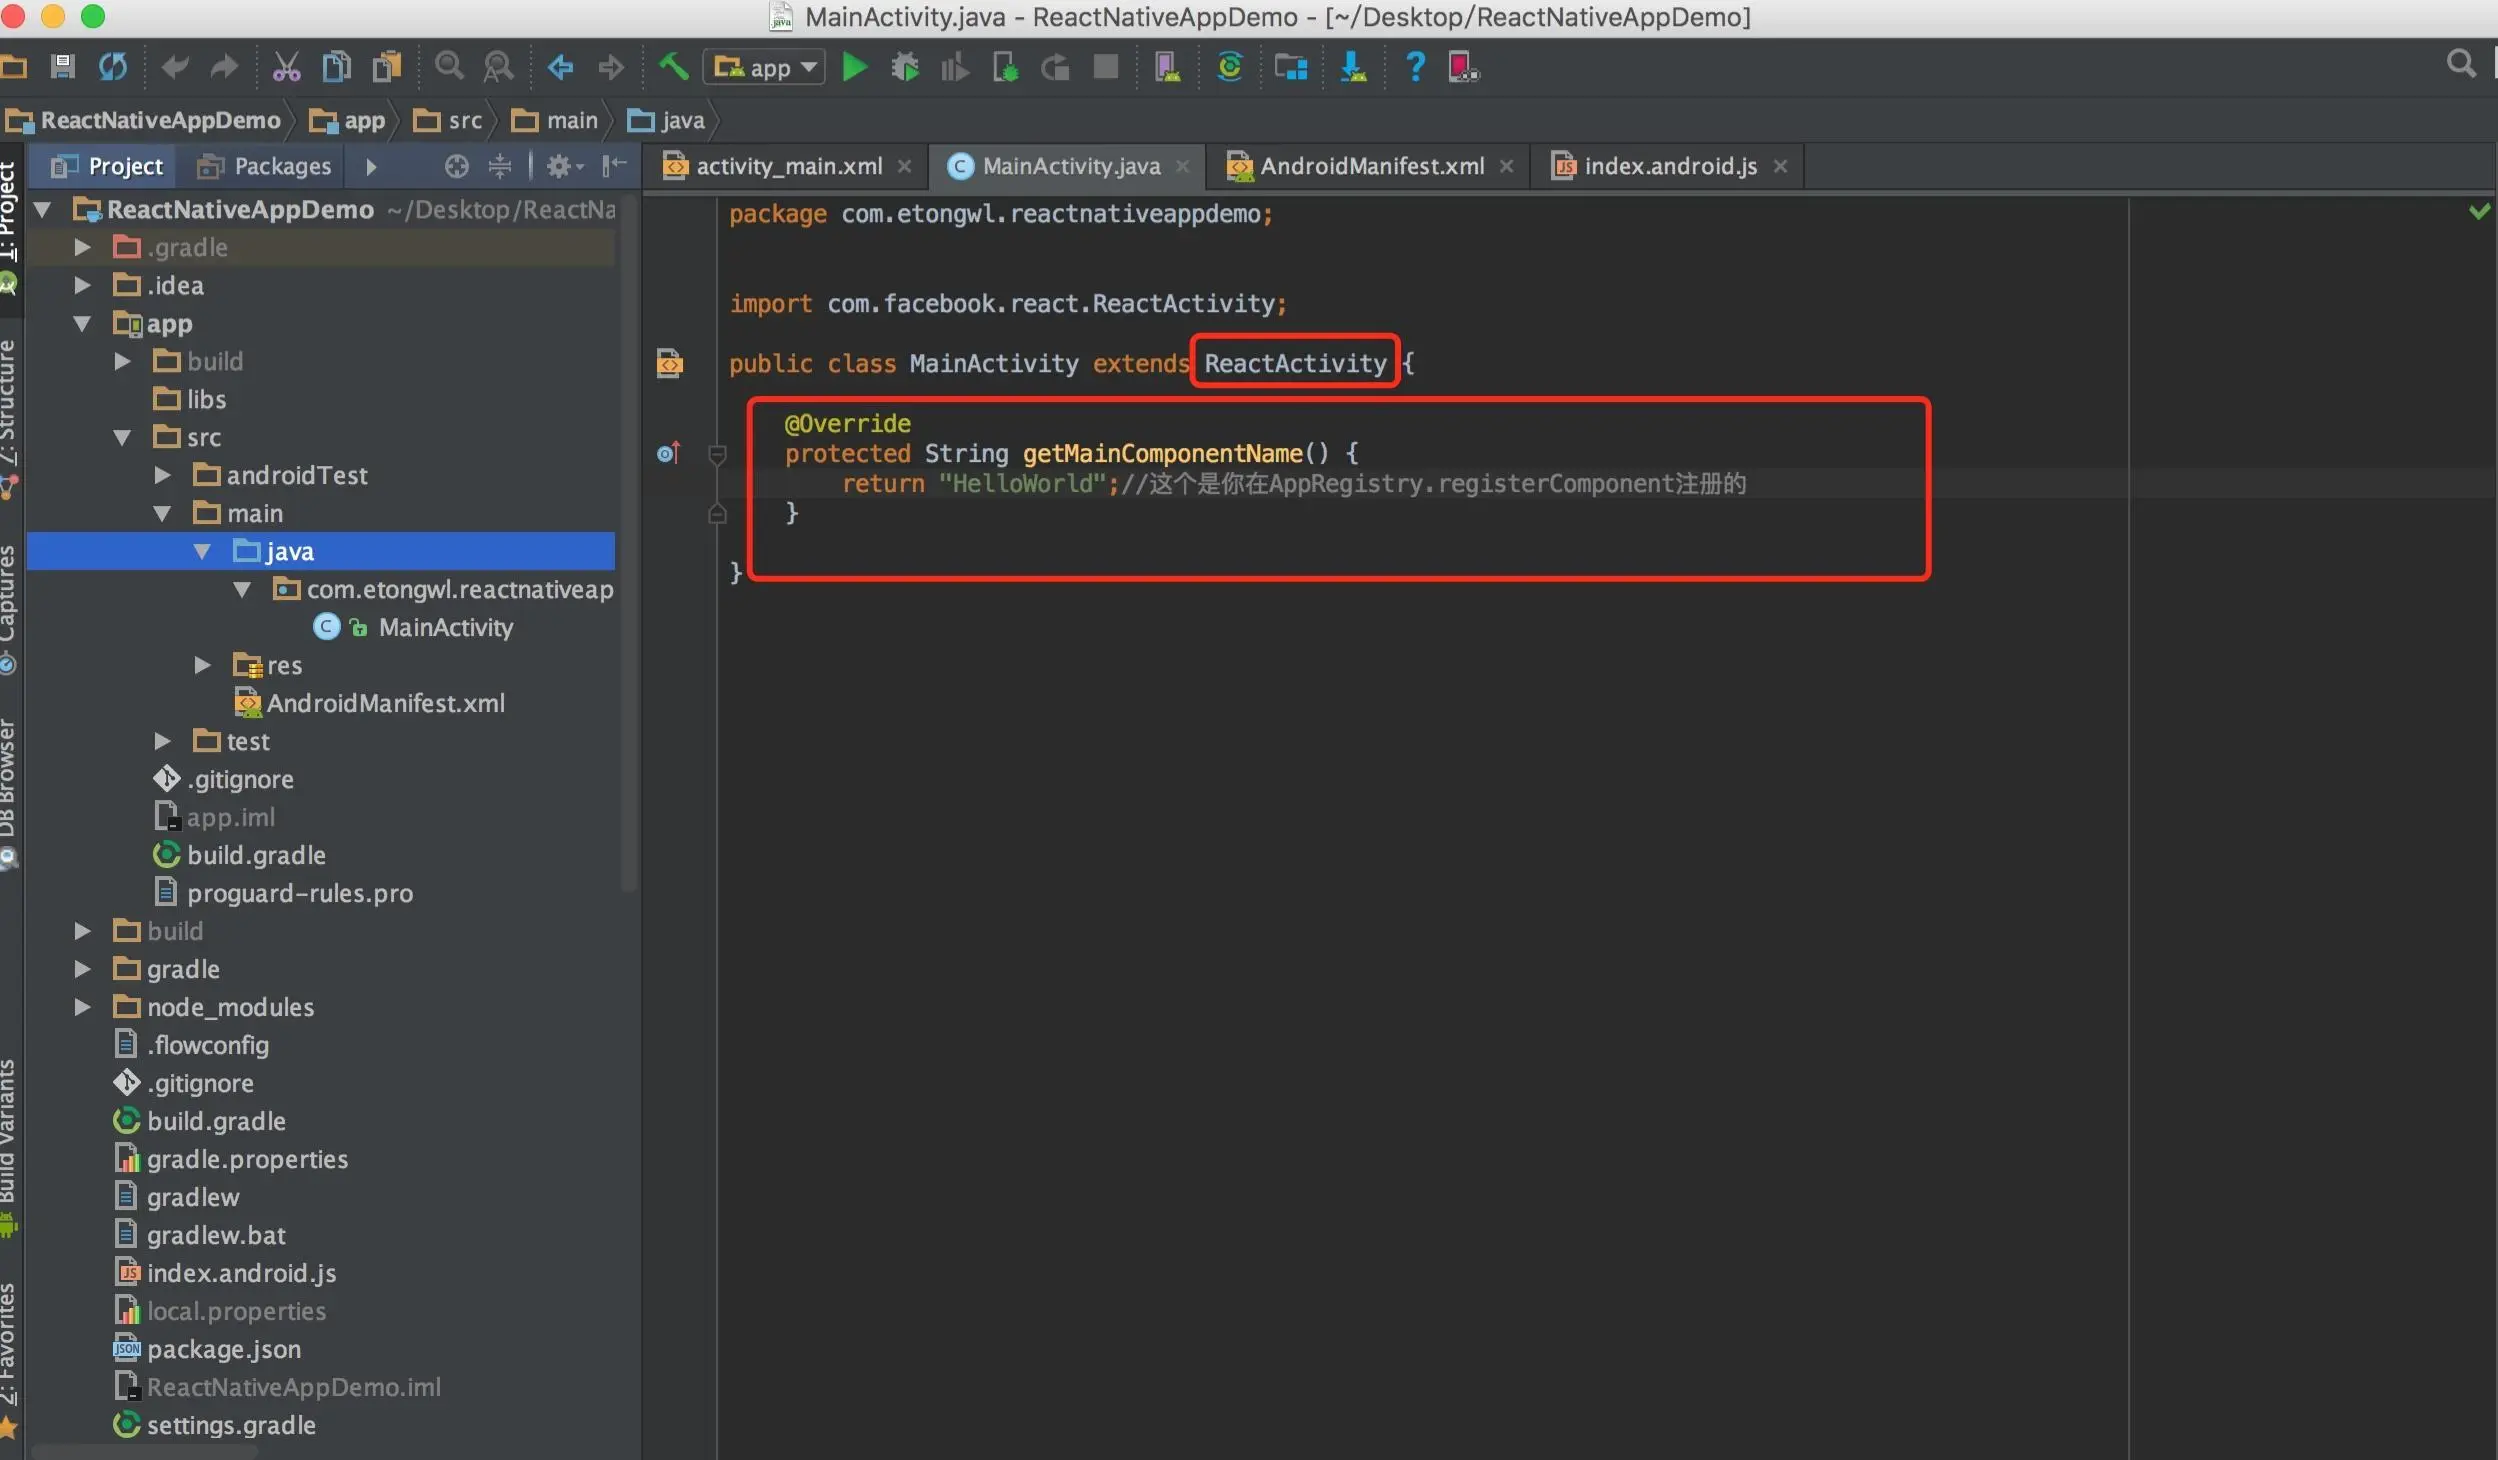The image size is (2498, 1460).
Task: Click the src breadcrumb item
Action: click(x=448, y=121)
